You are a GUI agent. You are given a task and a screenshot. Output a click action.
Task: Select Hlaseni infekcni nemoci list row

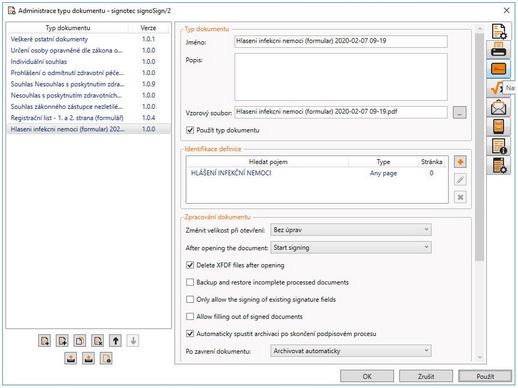tap(88, 129)
